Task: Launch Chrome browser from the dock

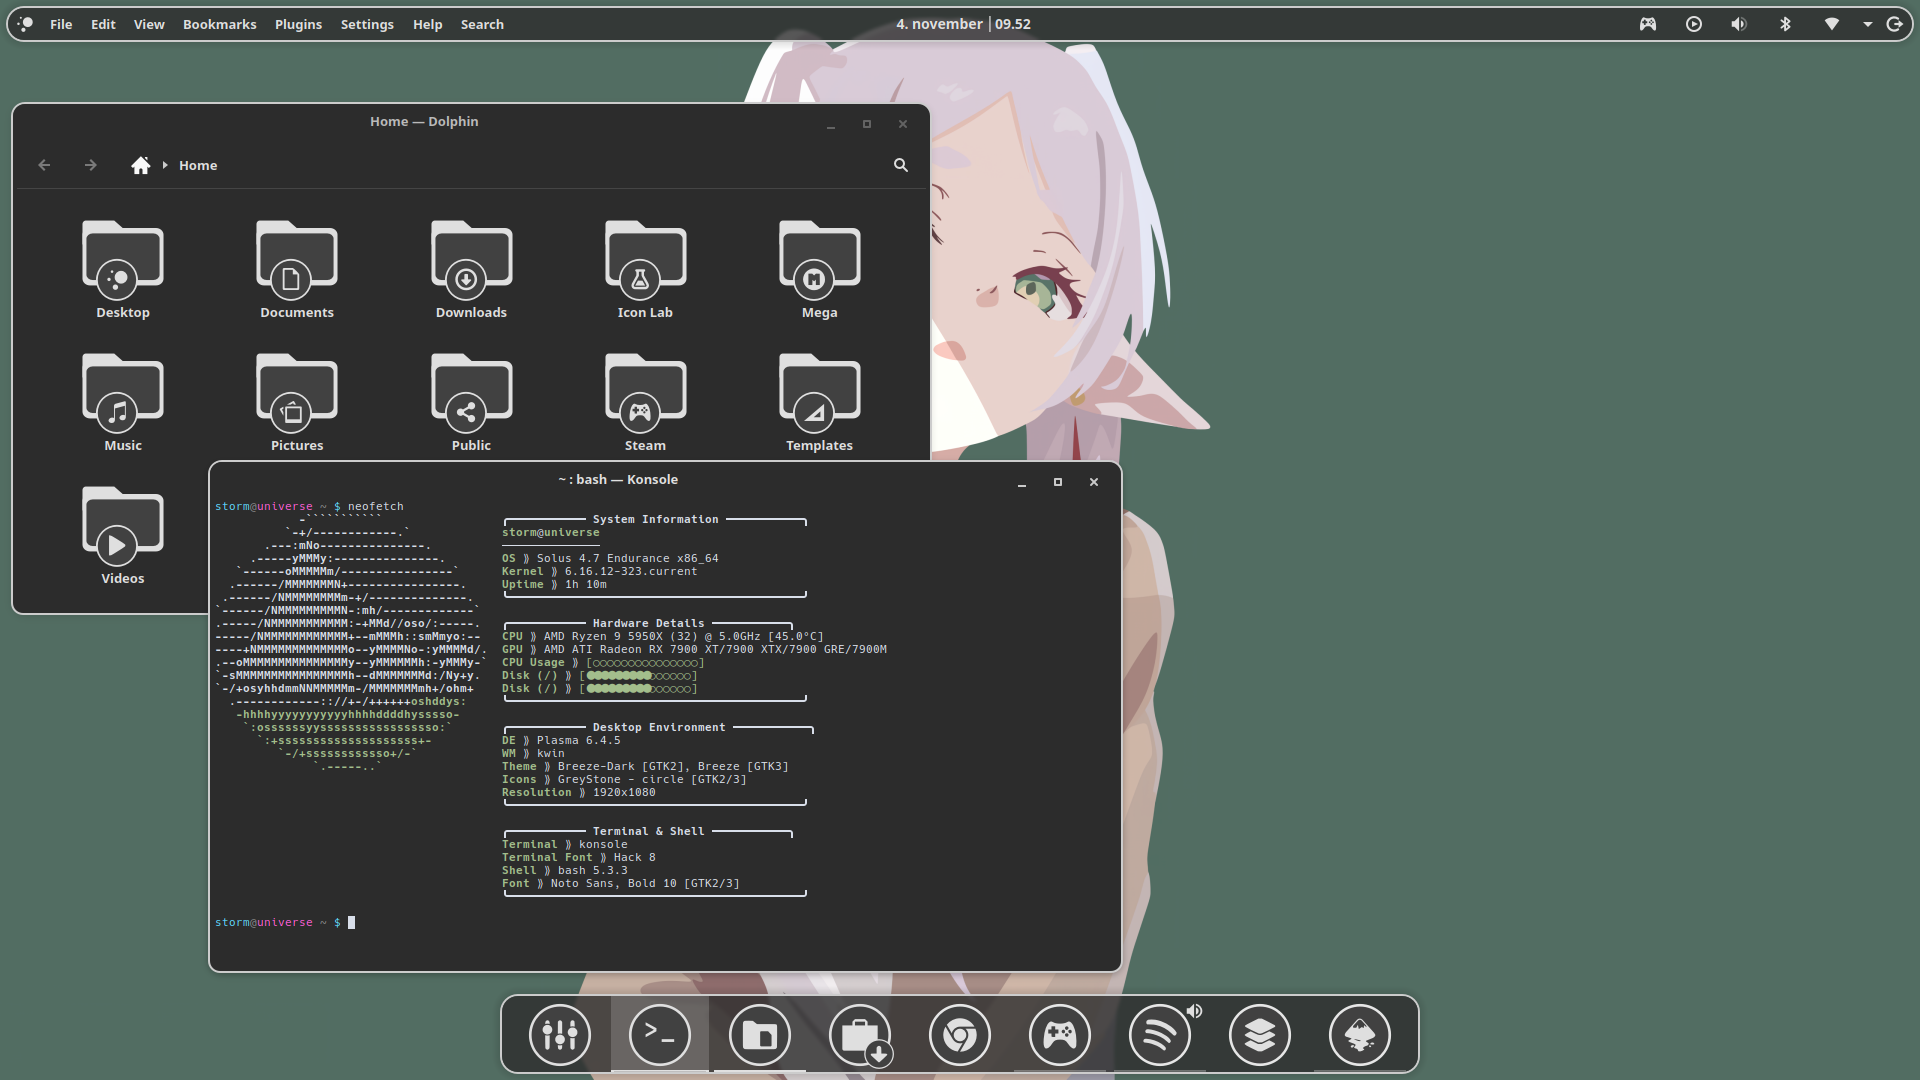Action: point(960,1035)
